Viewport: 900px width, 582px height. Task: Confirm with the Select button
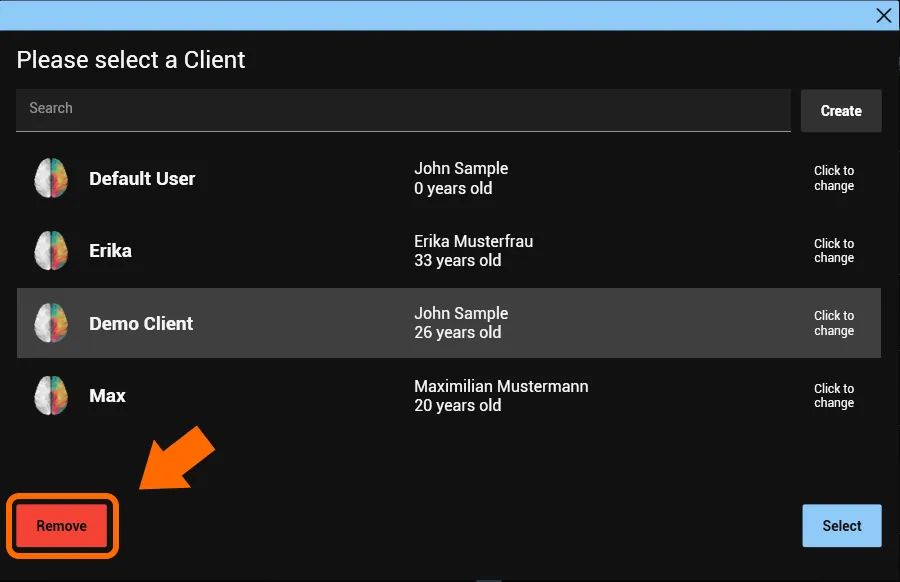(x=841, y=526)
